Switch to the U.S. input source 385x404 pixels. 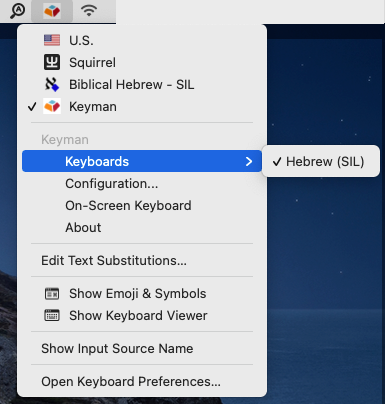pyautogui.click(x=142, y=40)
